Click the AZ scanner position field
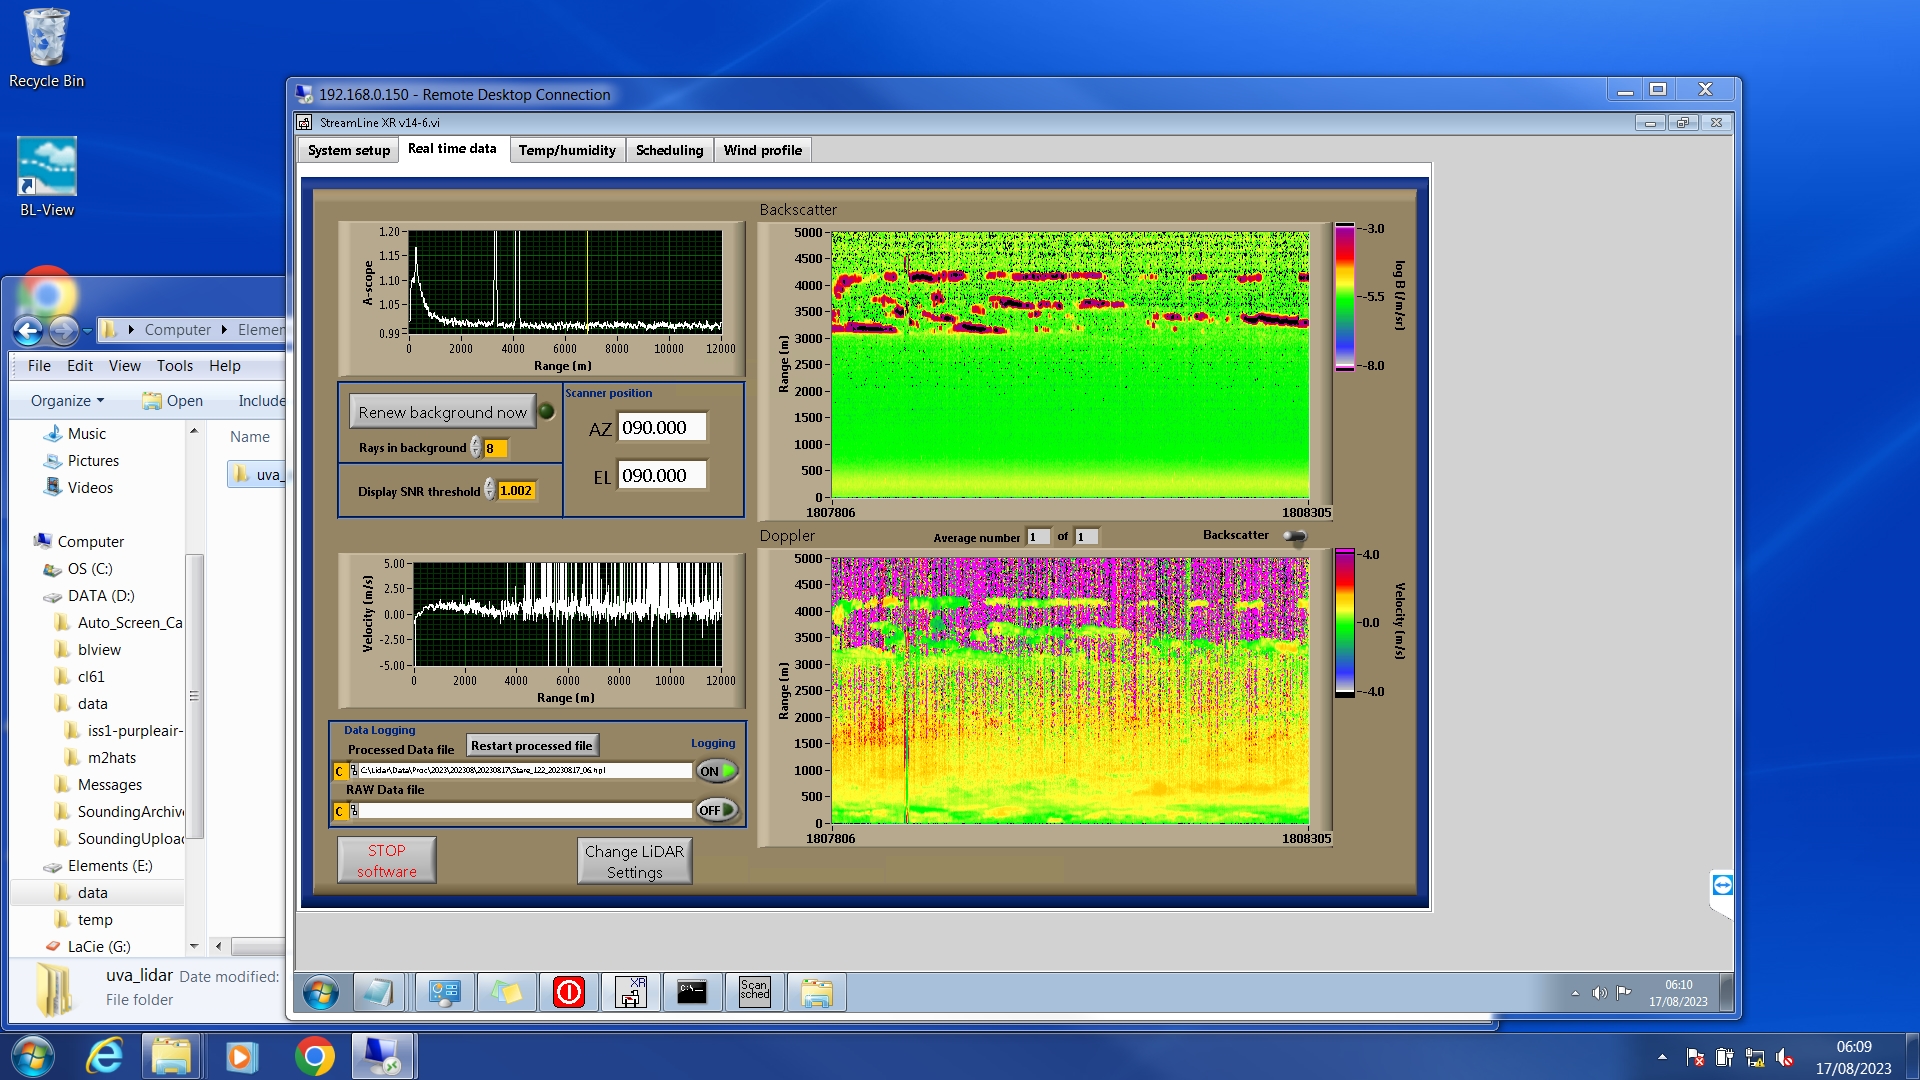This screenshot has width=1920, height=1080. coord(662,428)
